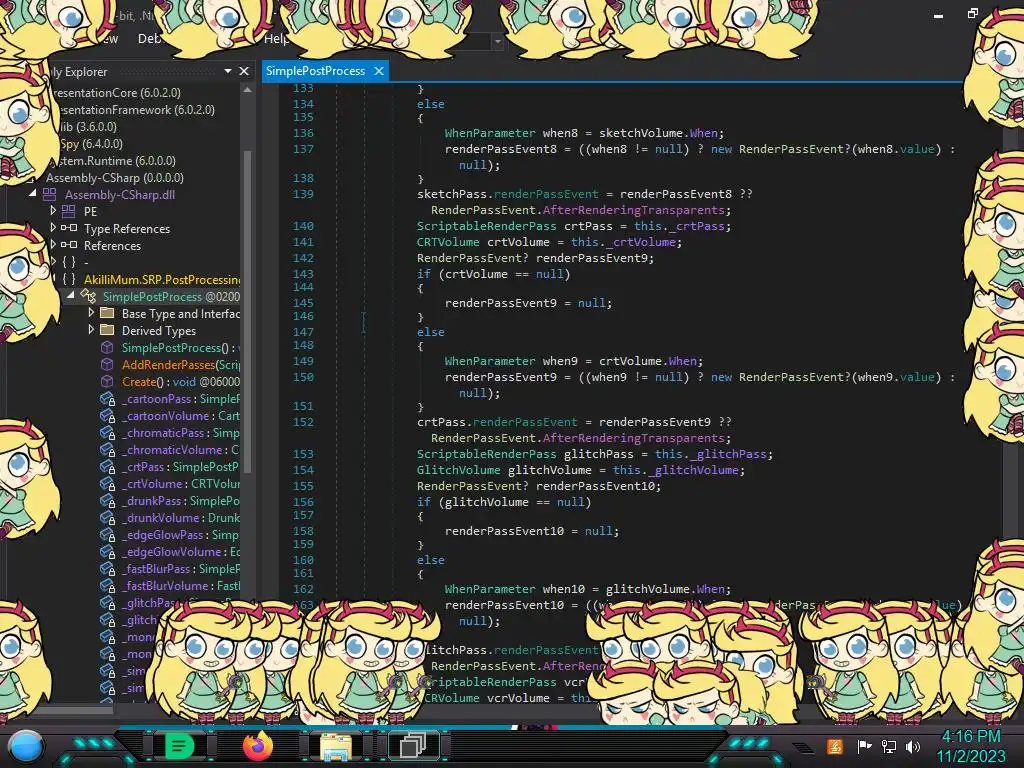The width and height of the screenshot is (1024, 768).
Task: Click the _cartoonVolume field icon
Action: (107, 415)
